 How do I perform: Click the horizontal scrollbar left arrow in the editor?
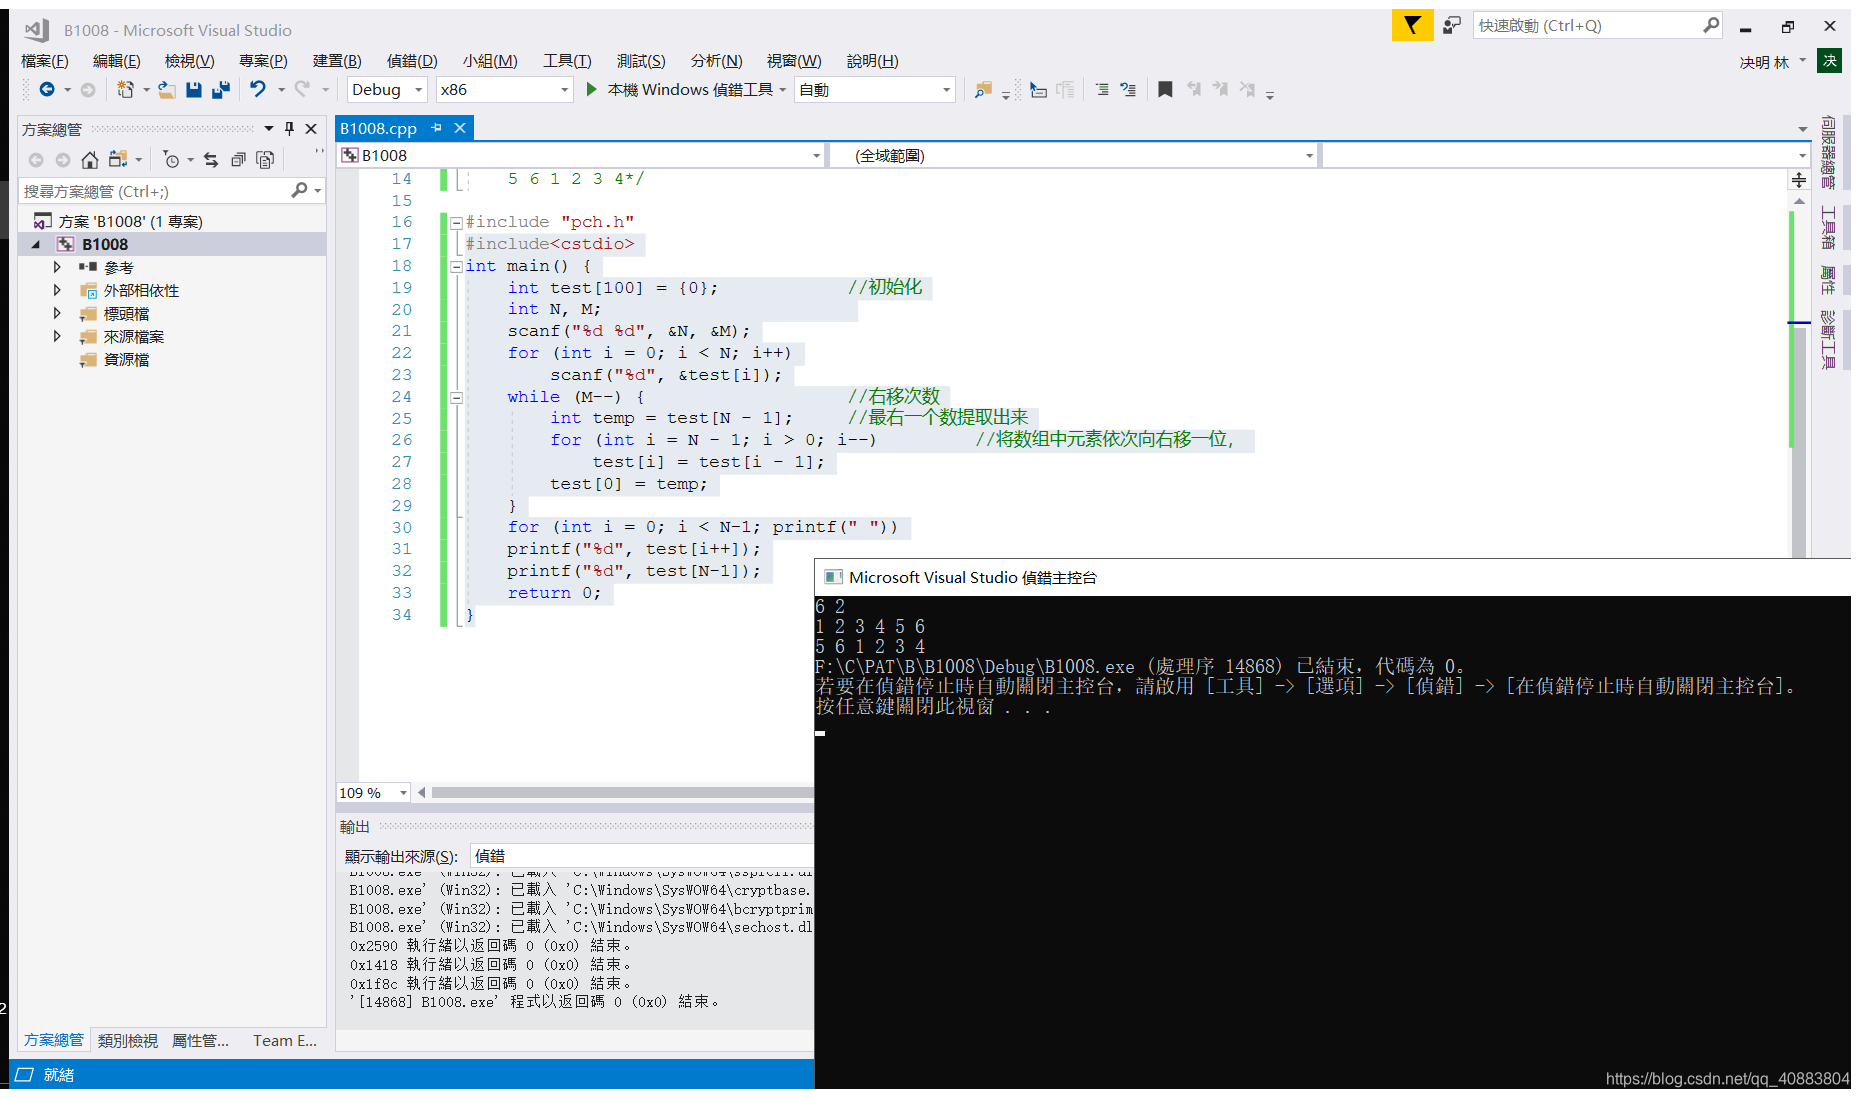[421, 793]
